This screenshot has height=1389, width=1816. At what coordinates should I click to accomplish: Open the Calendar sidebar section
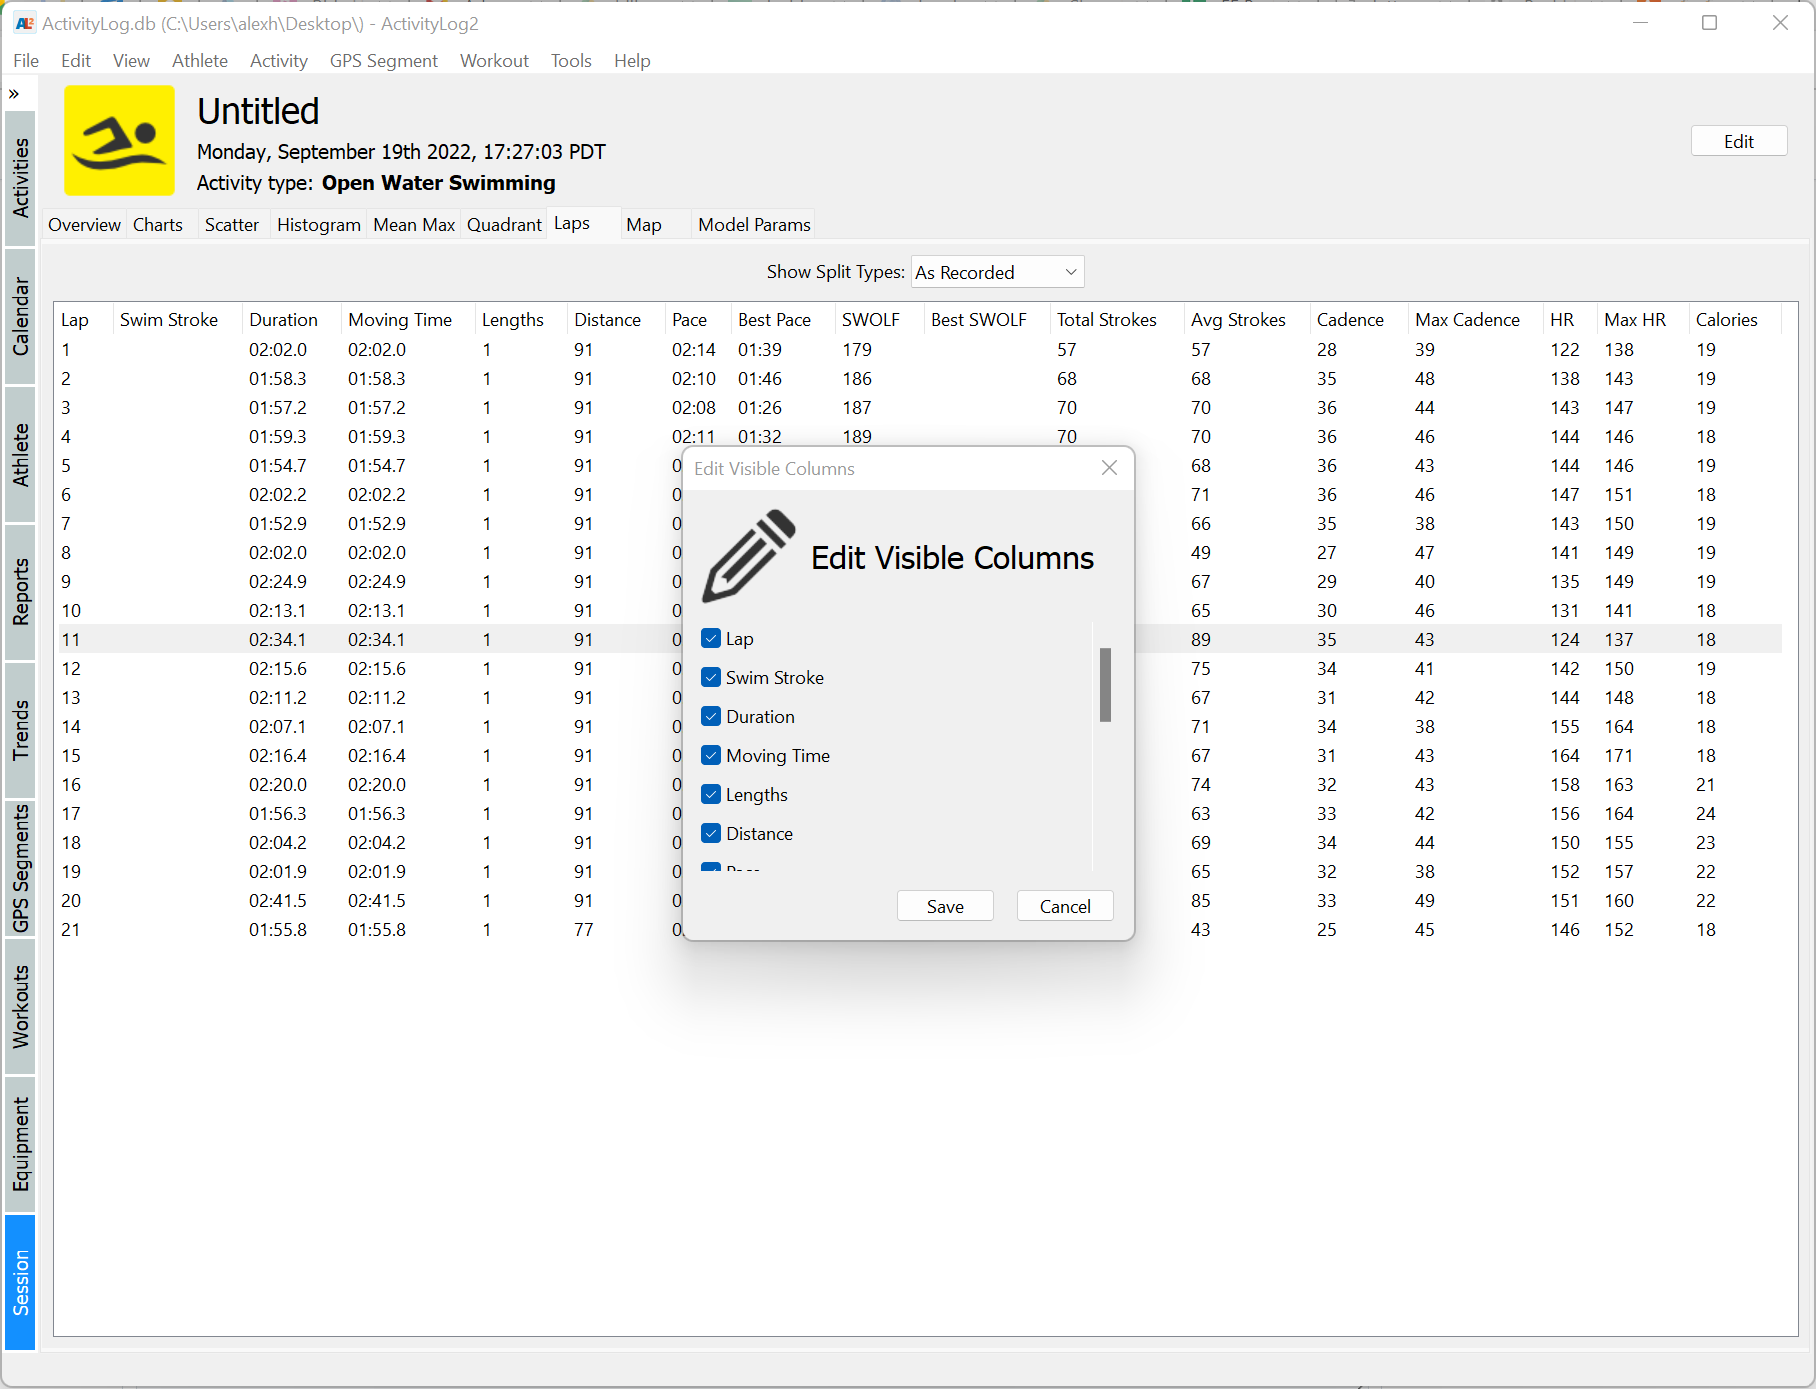tap(20, 316)
